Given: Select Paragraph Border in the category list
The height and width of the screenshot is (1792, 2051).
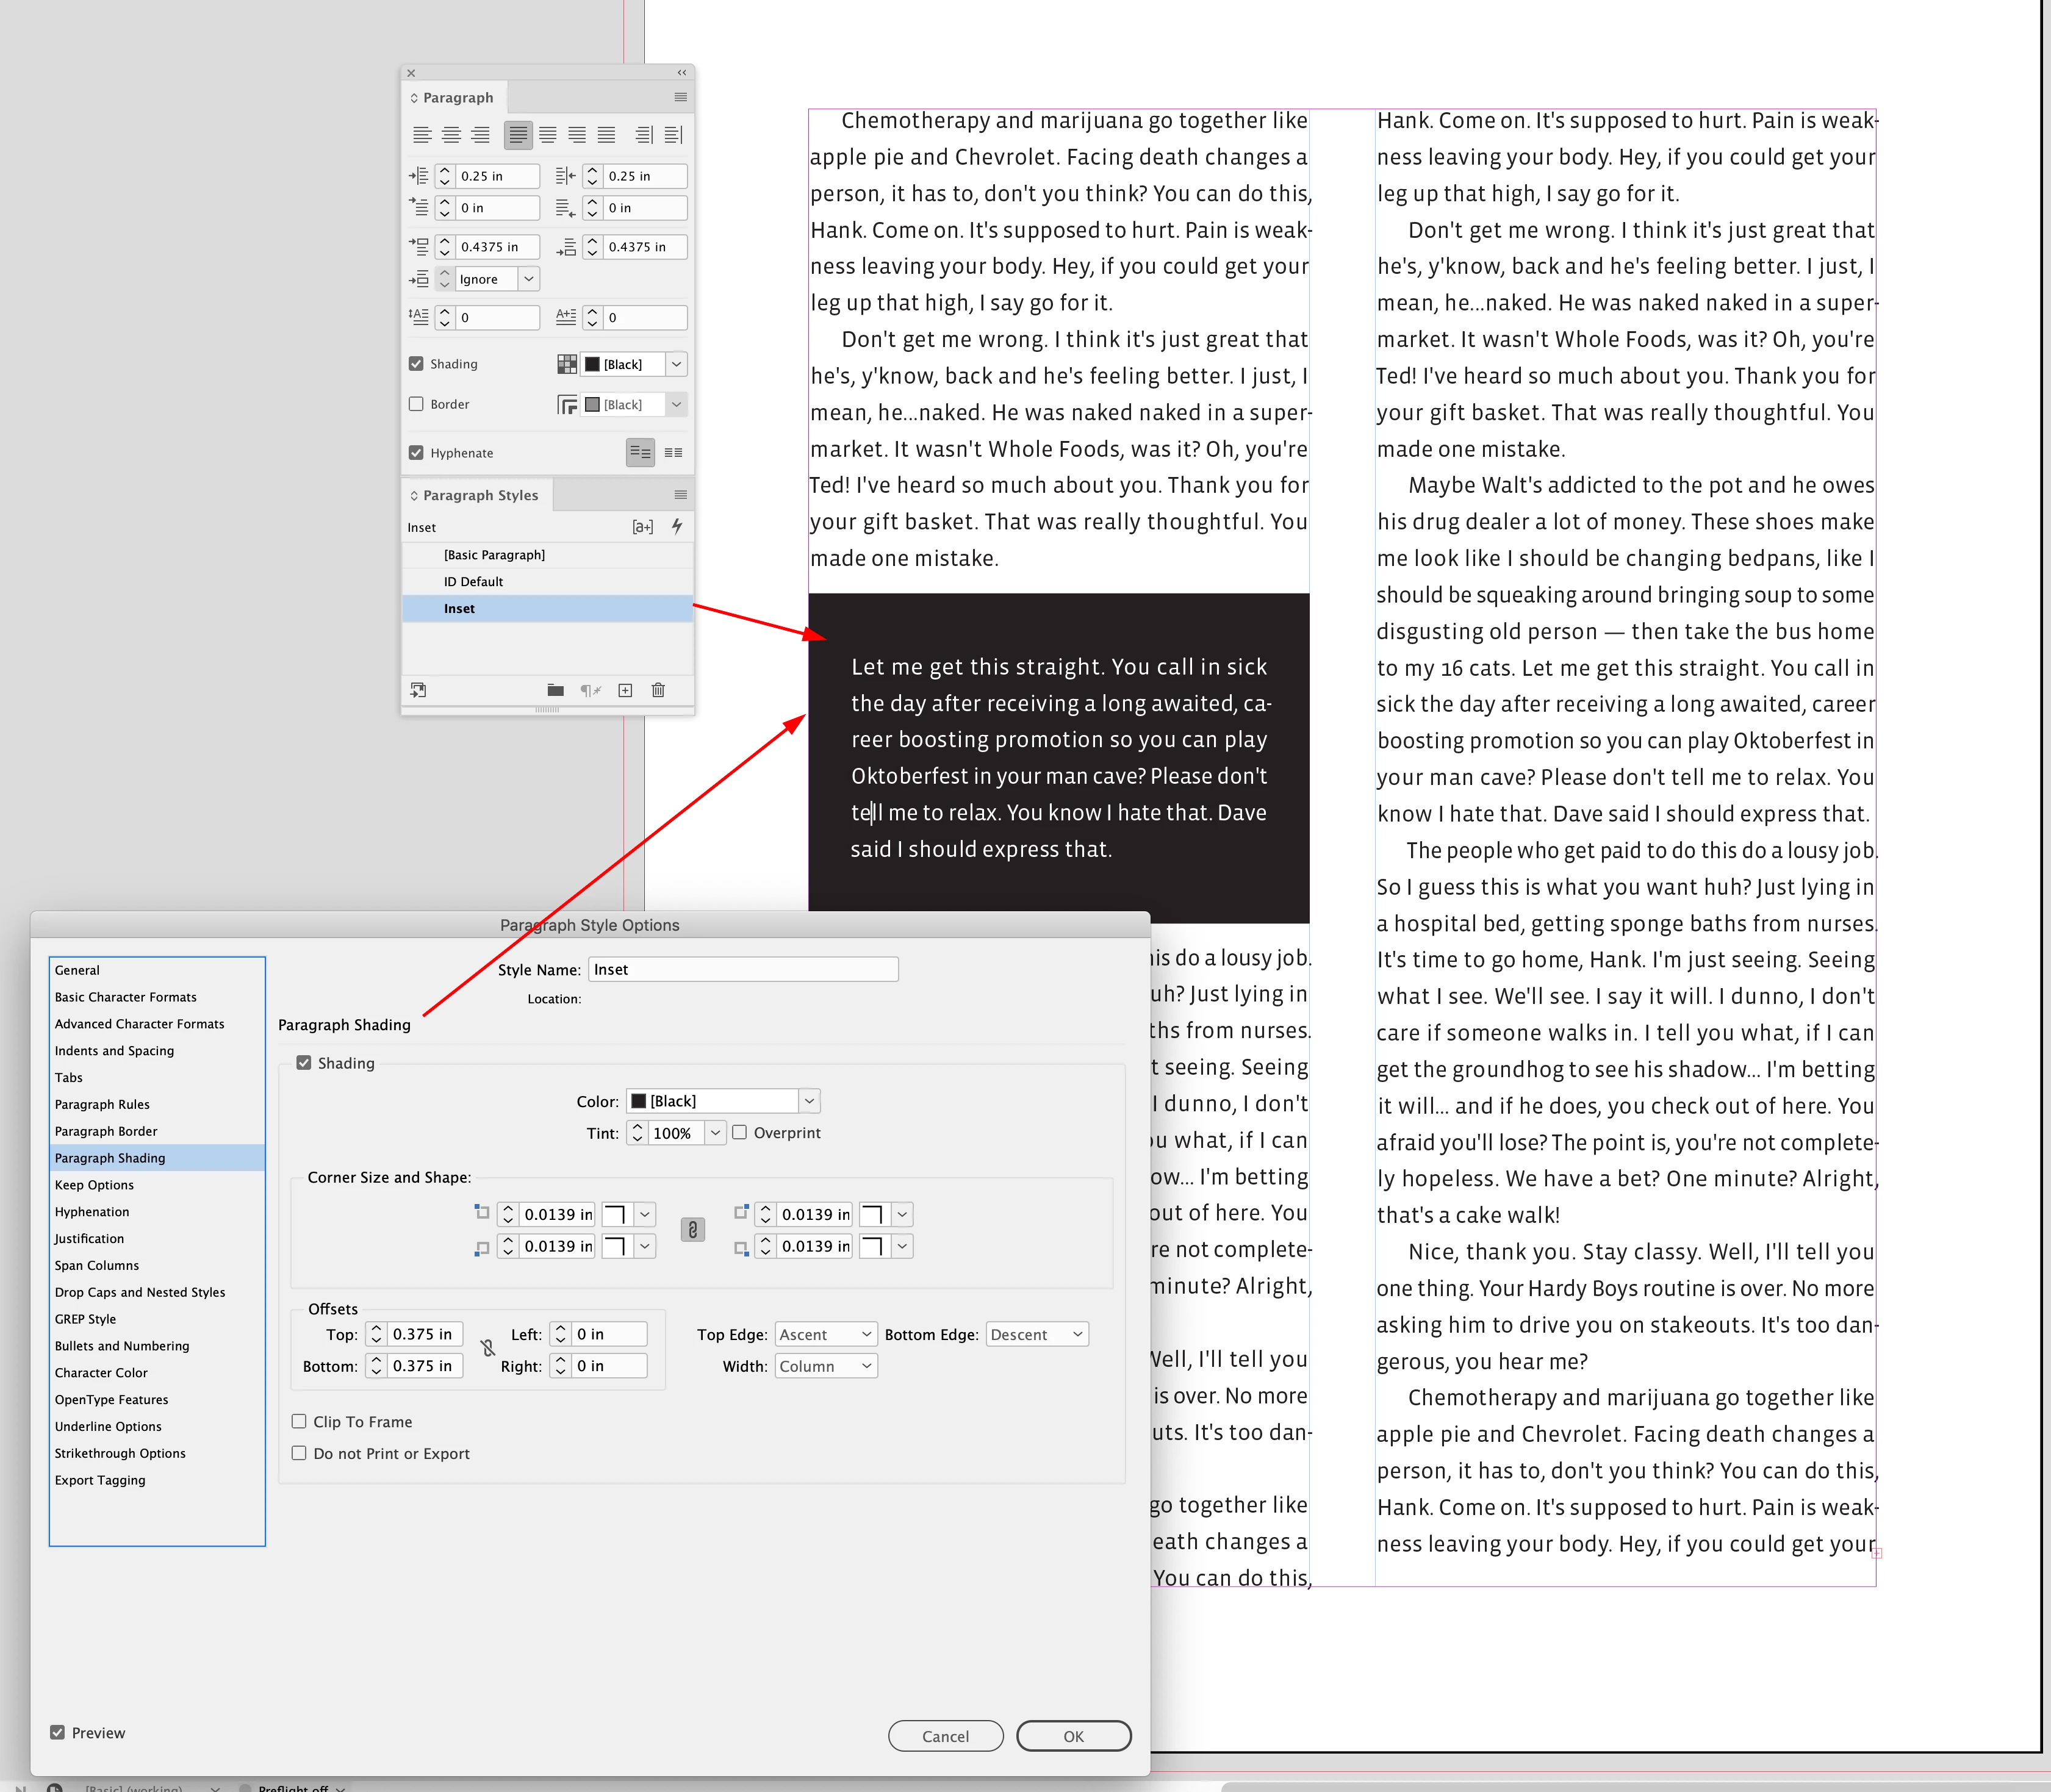Looking at the screenshot, I should click(106, 1131).
